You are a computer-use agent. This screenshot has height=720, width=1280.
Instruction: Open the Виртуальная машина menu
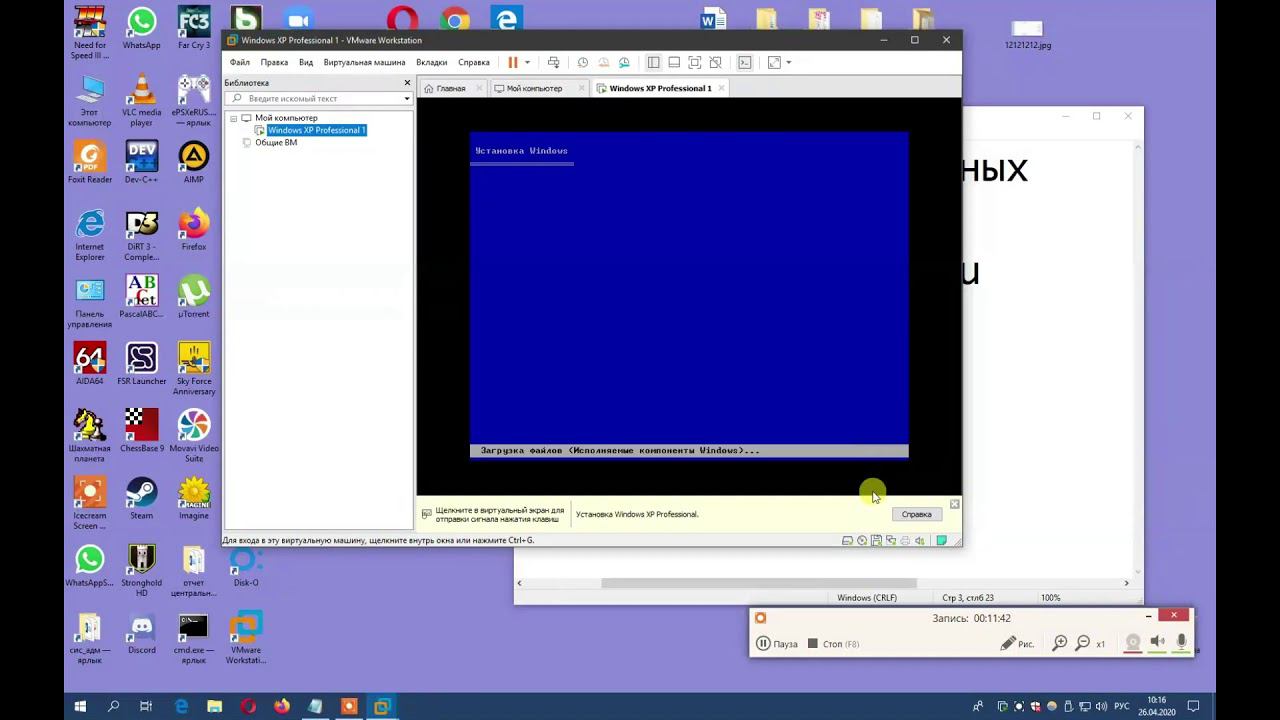point(364,62)
